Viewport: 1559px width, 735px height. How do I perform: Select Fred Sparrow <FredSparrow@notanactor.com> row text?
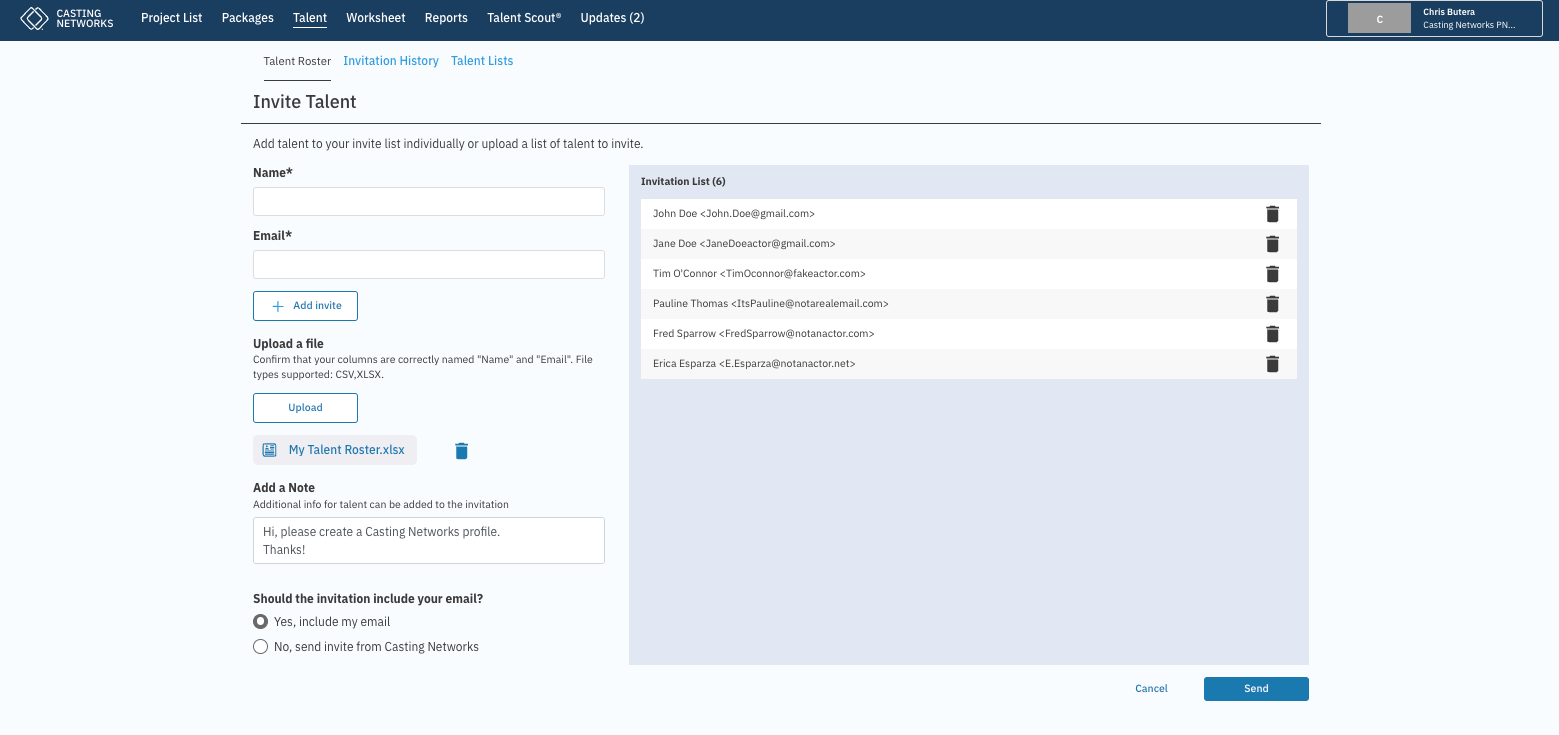click(x=764, y=334)
